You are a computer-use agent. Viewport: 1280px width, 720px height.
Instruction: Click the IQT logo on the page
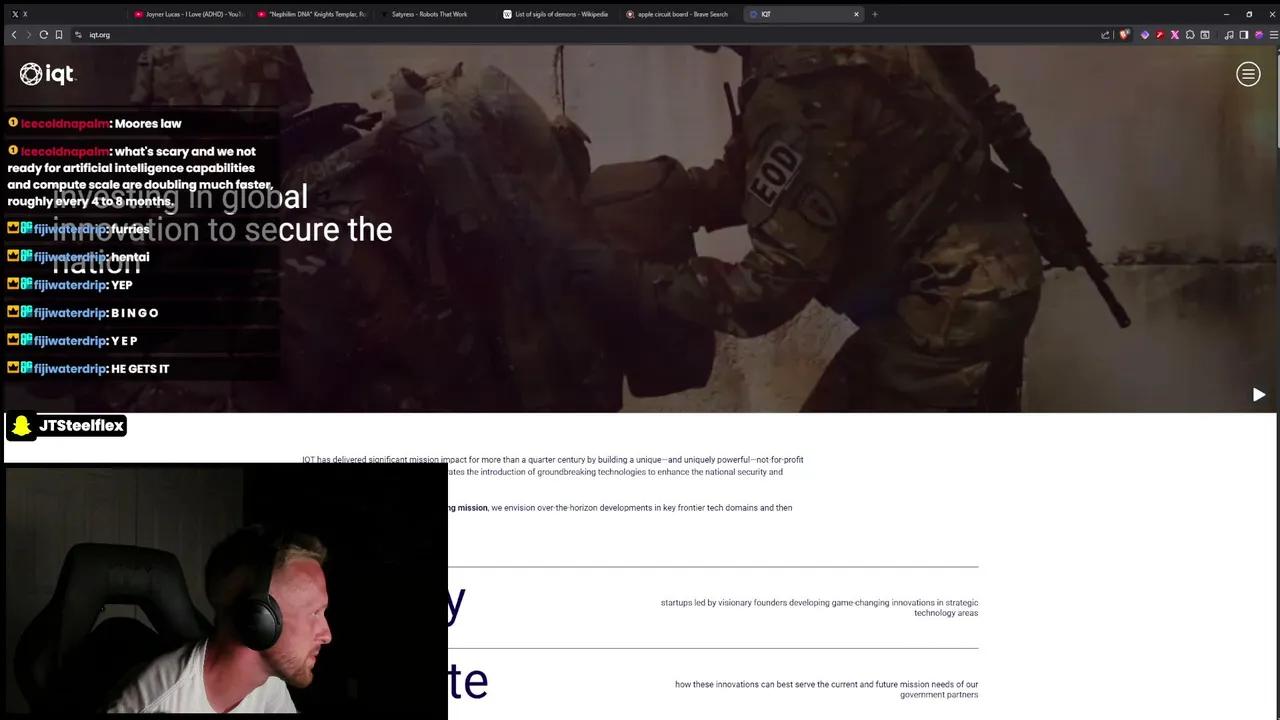(47, 74)
